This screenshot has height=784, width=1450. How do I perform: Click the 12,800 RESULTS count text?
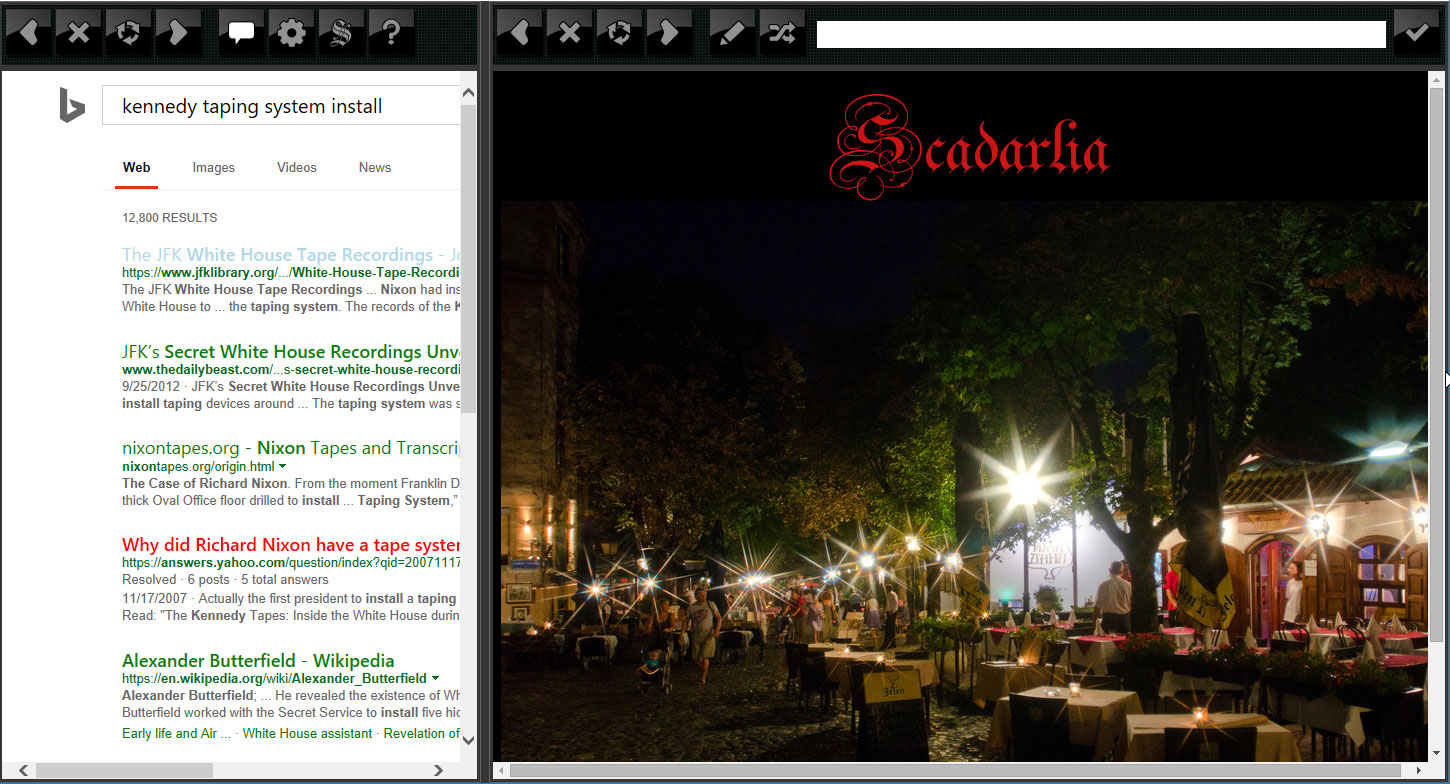[170, 218]
